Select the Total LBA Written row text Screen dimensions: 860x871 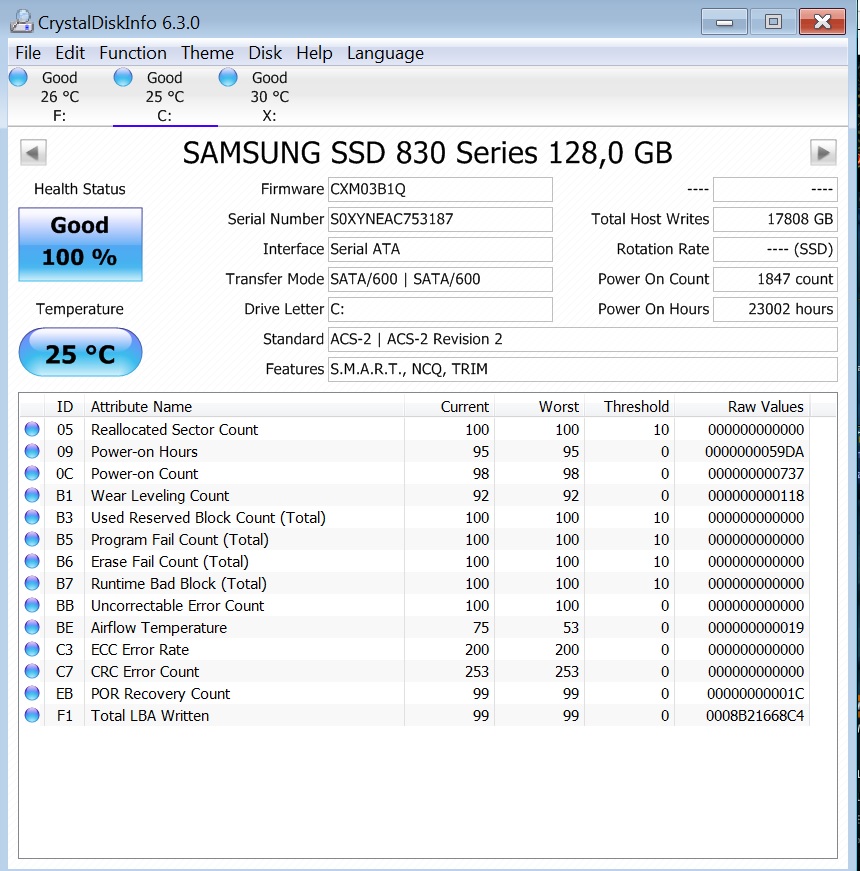(x=150, y=715)
